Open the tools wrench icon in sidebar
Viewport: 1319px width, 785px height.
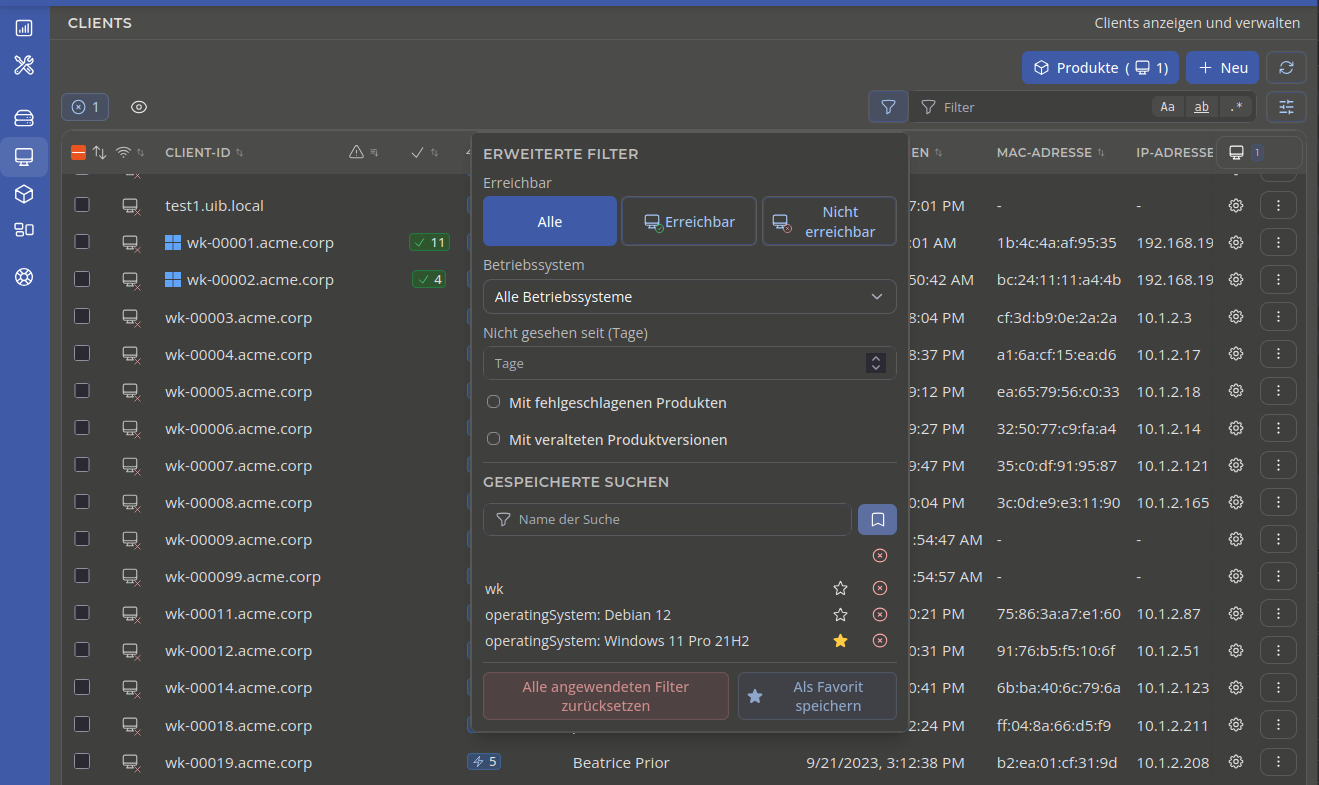pos(24,66)
